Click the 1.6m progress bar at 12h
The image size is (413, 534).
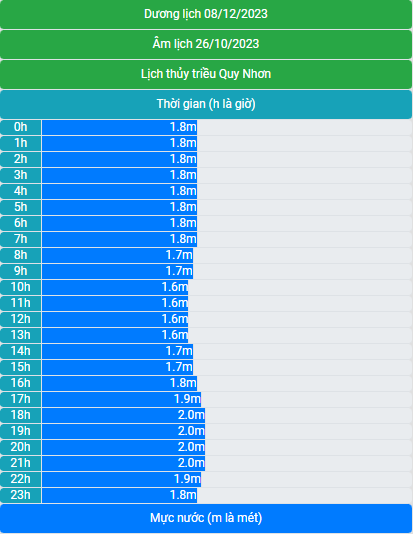point(115,319)
